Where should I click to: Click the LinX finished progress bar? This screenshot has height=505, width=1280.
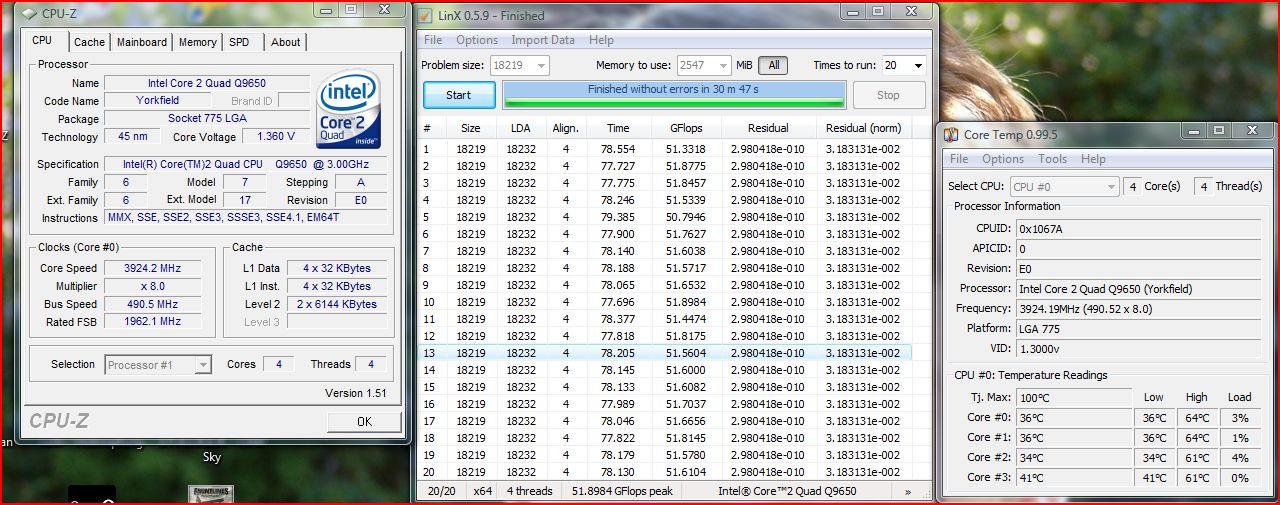(673, 95)
